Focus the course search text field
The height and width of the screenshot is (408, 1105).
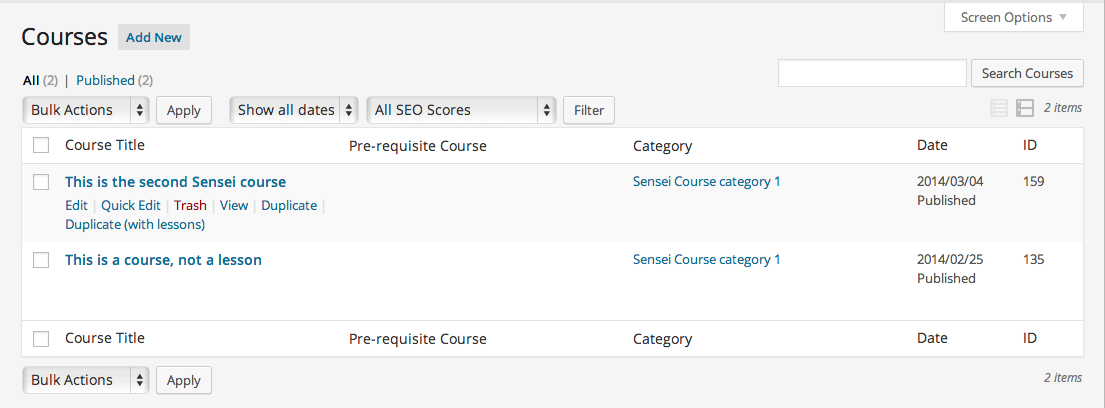[x=872, y=73]
